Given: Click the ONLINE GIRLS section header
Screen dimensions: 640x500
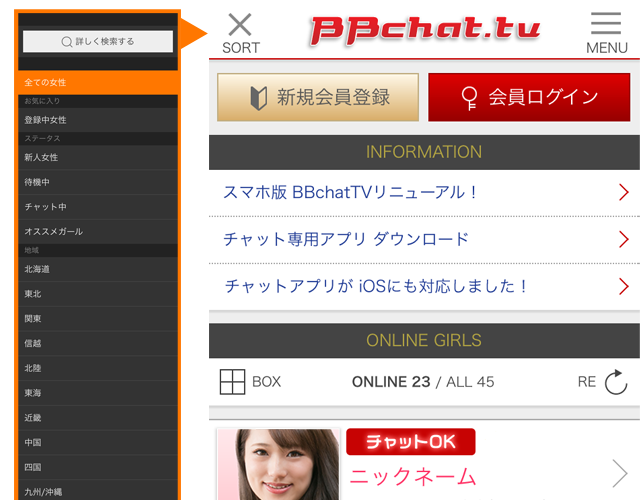Looking at the screenshot, I should pos(424,341).
